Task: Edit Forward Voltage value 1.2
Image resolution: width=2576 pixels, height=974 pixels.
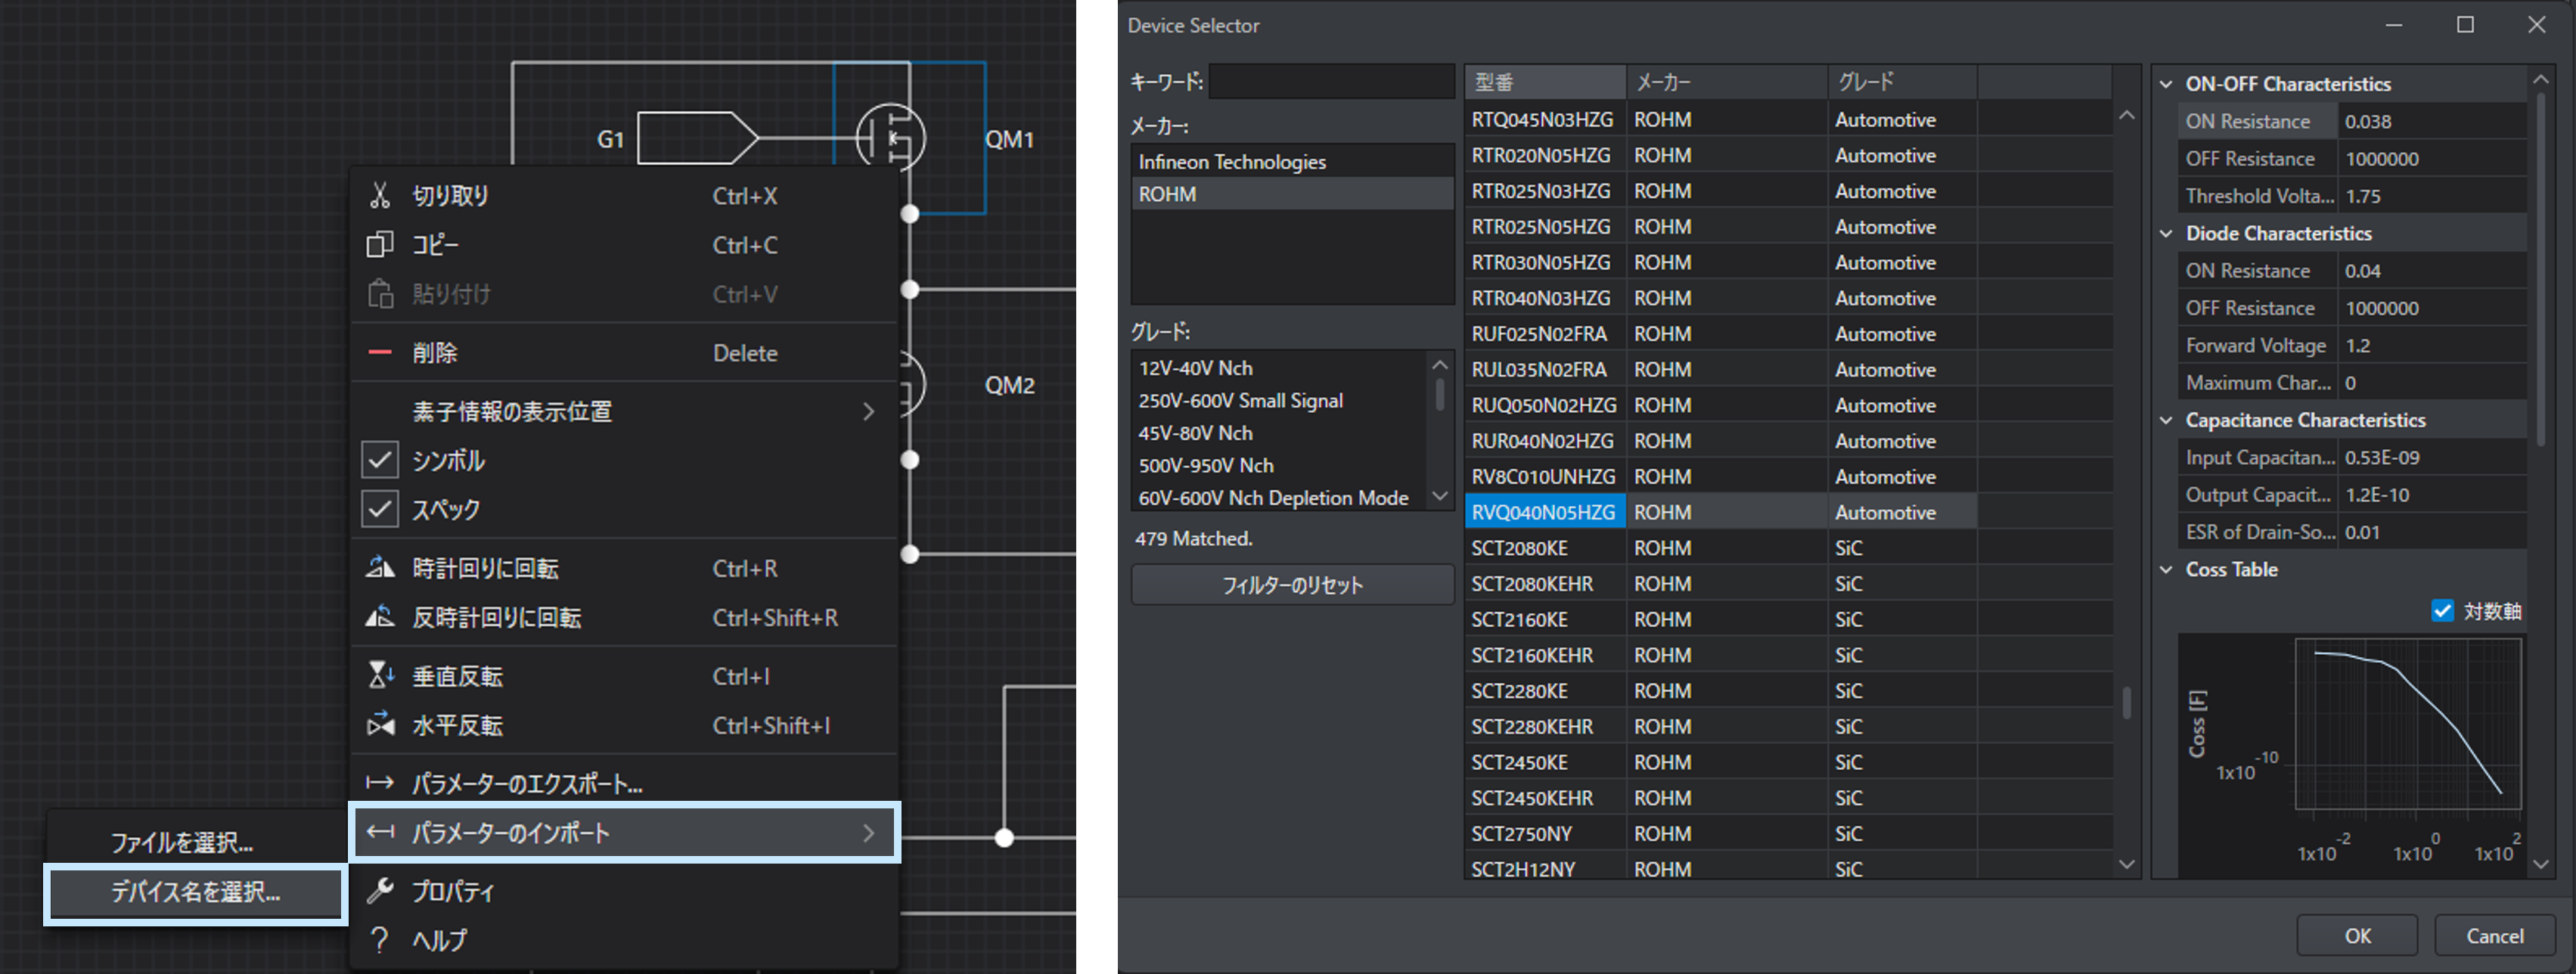Action: click(x=2432, y=345)
